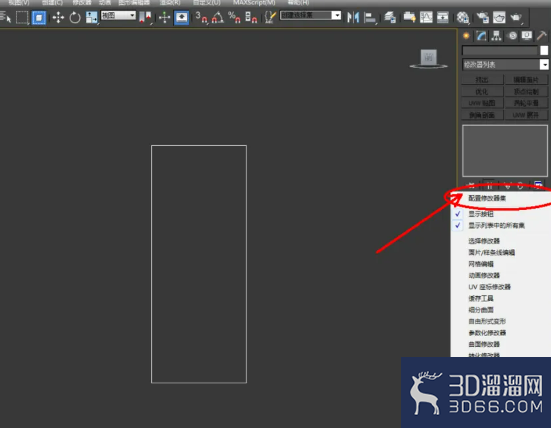The image size is (551, 428).
Task: Click the Render Production teapot icon
Action: pos(516,17)
